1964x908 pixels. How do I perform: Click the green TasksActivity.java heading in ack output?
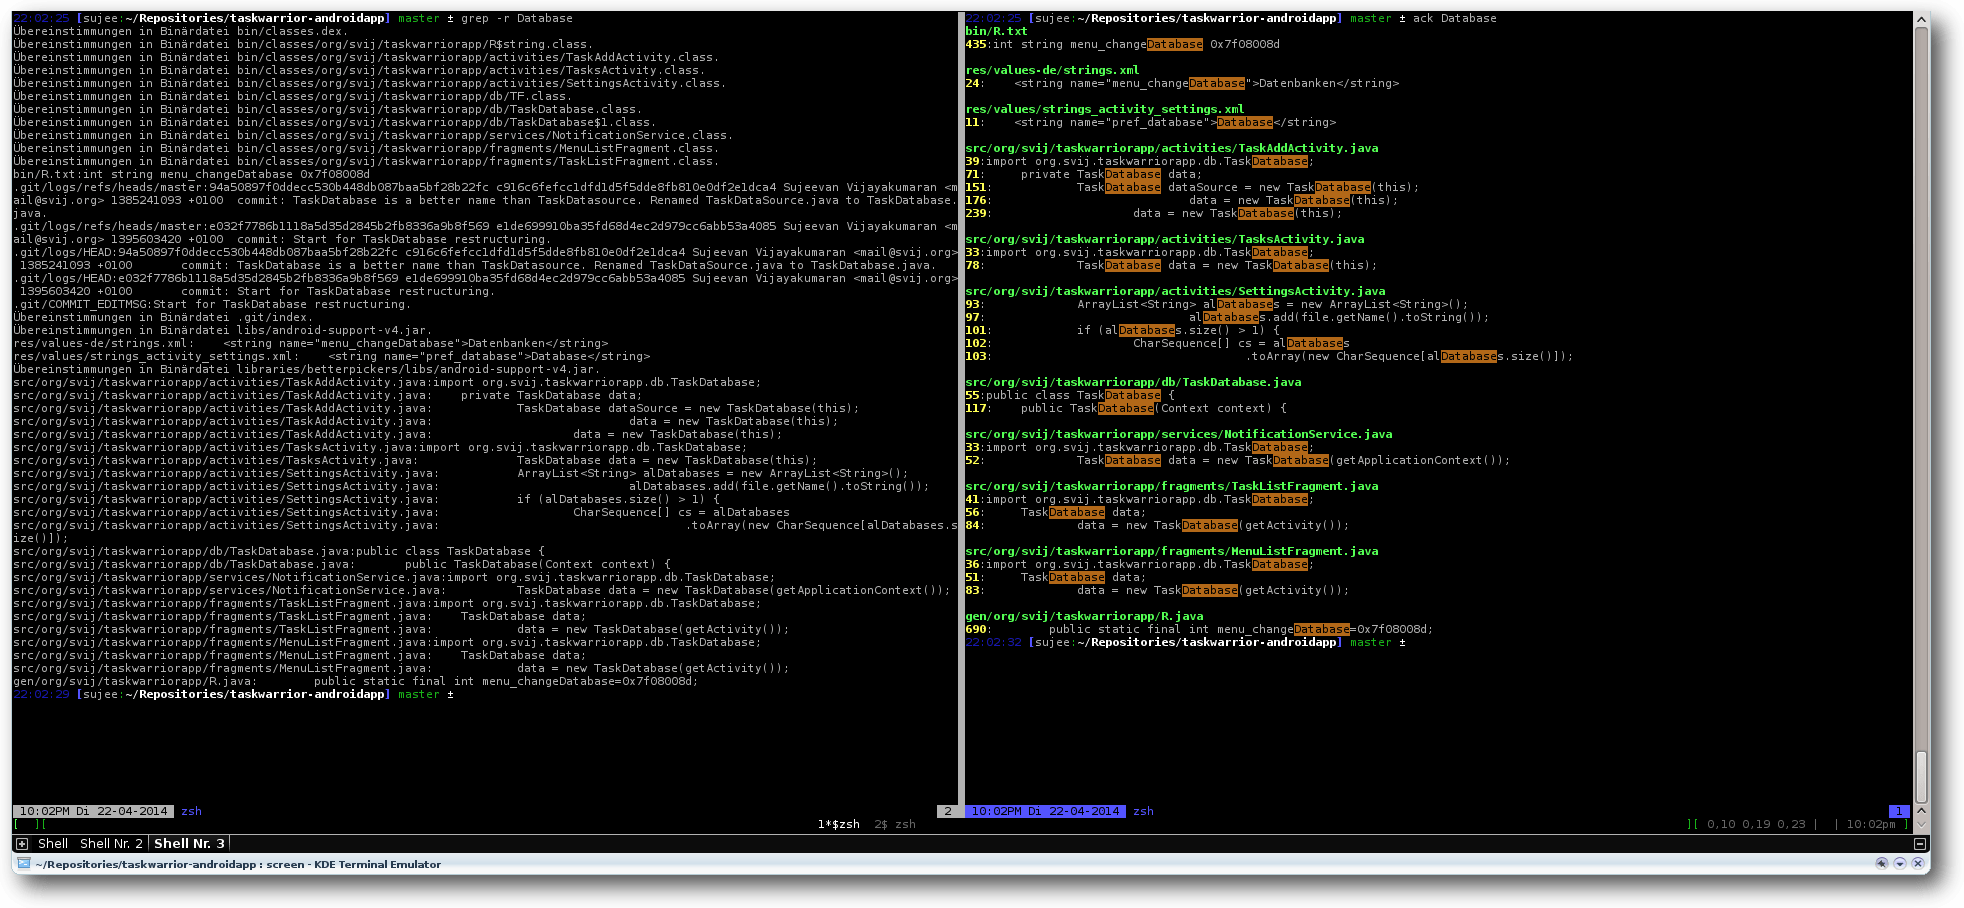point(1164,239)
